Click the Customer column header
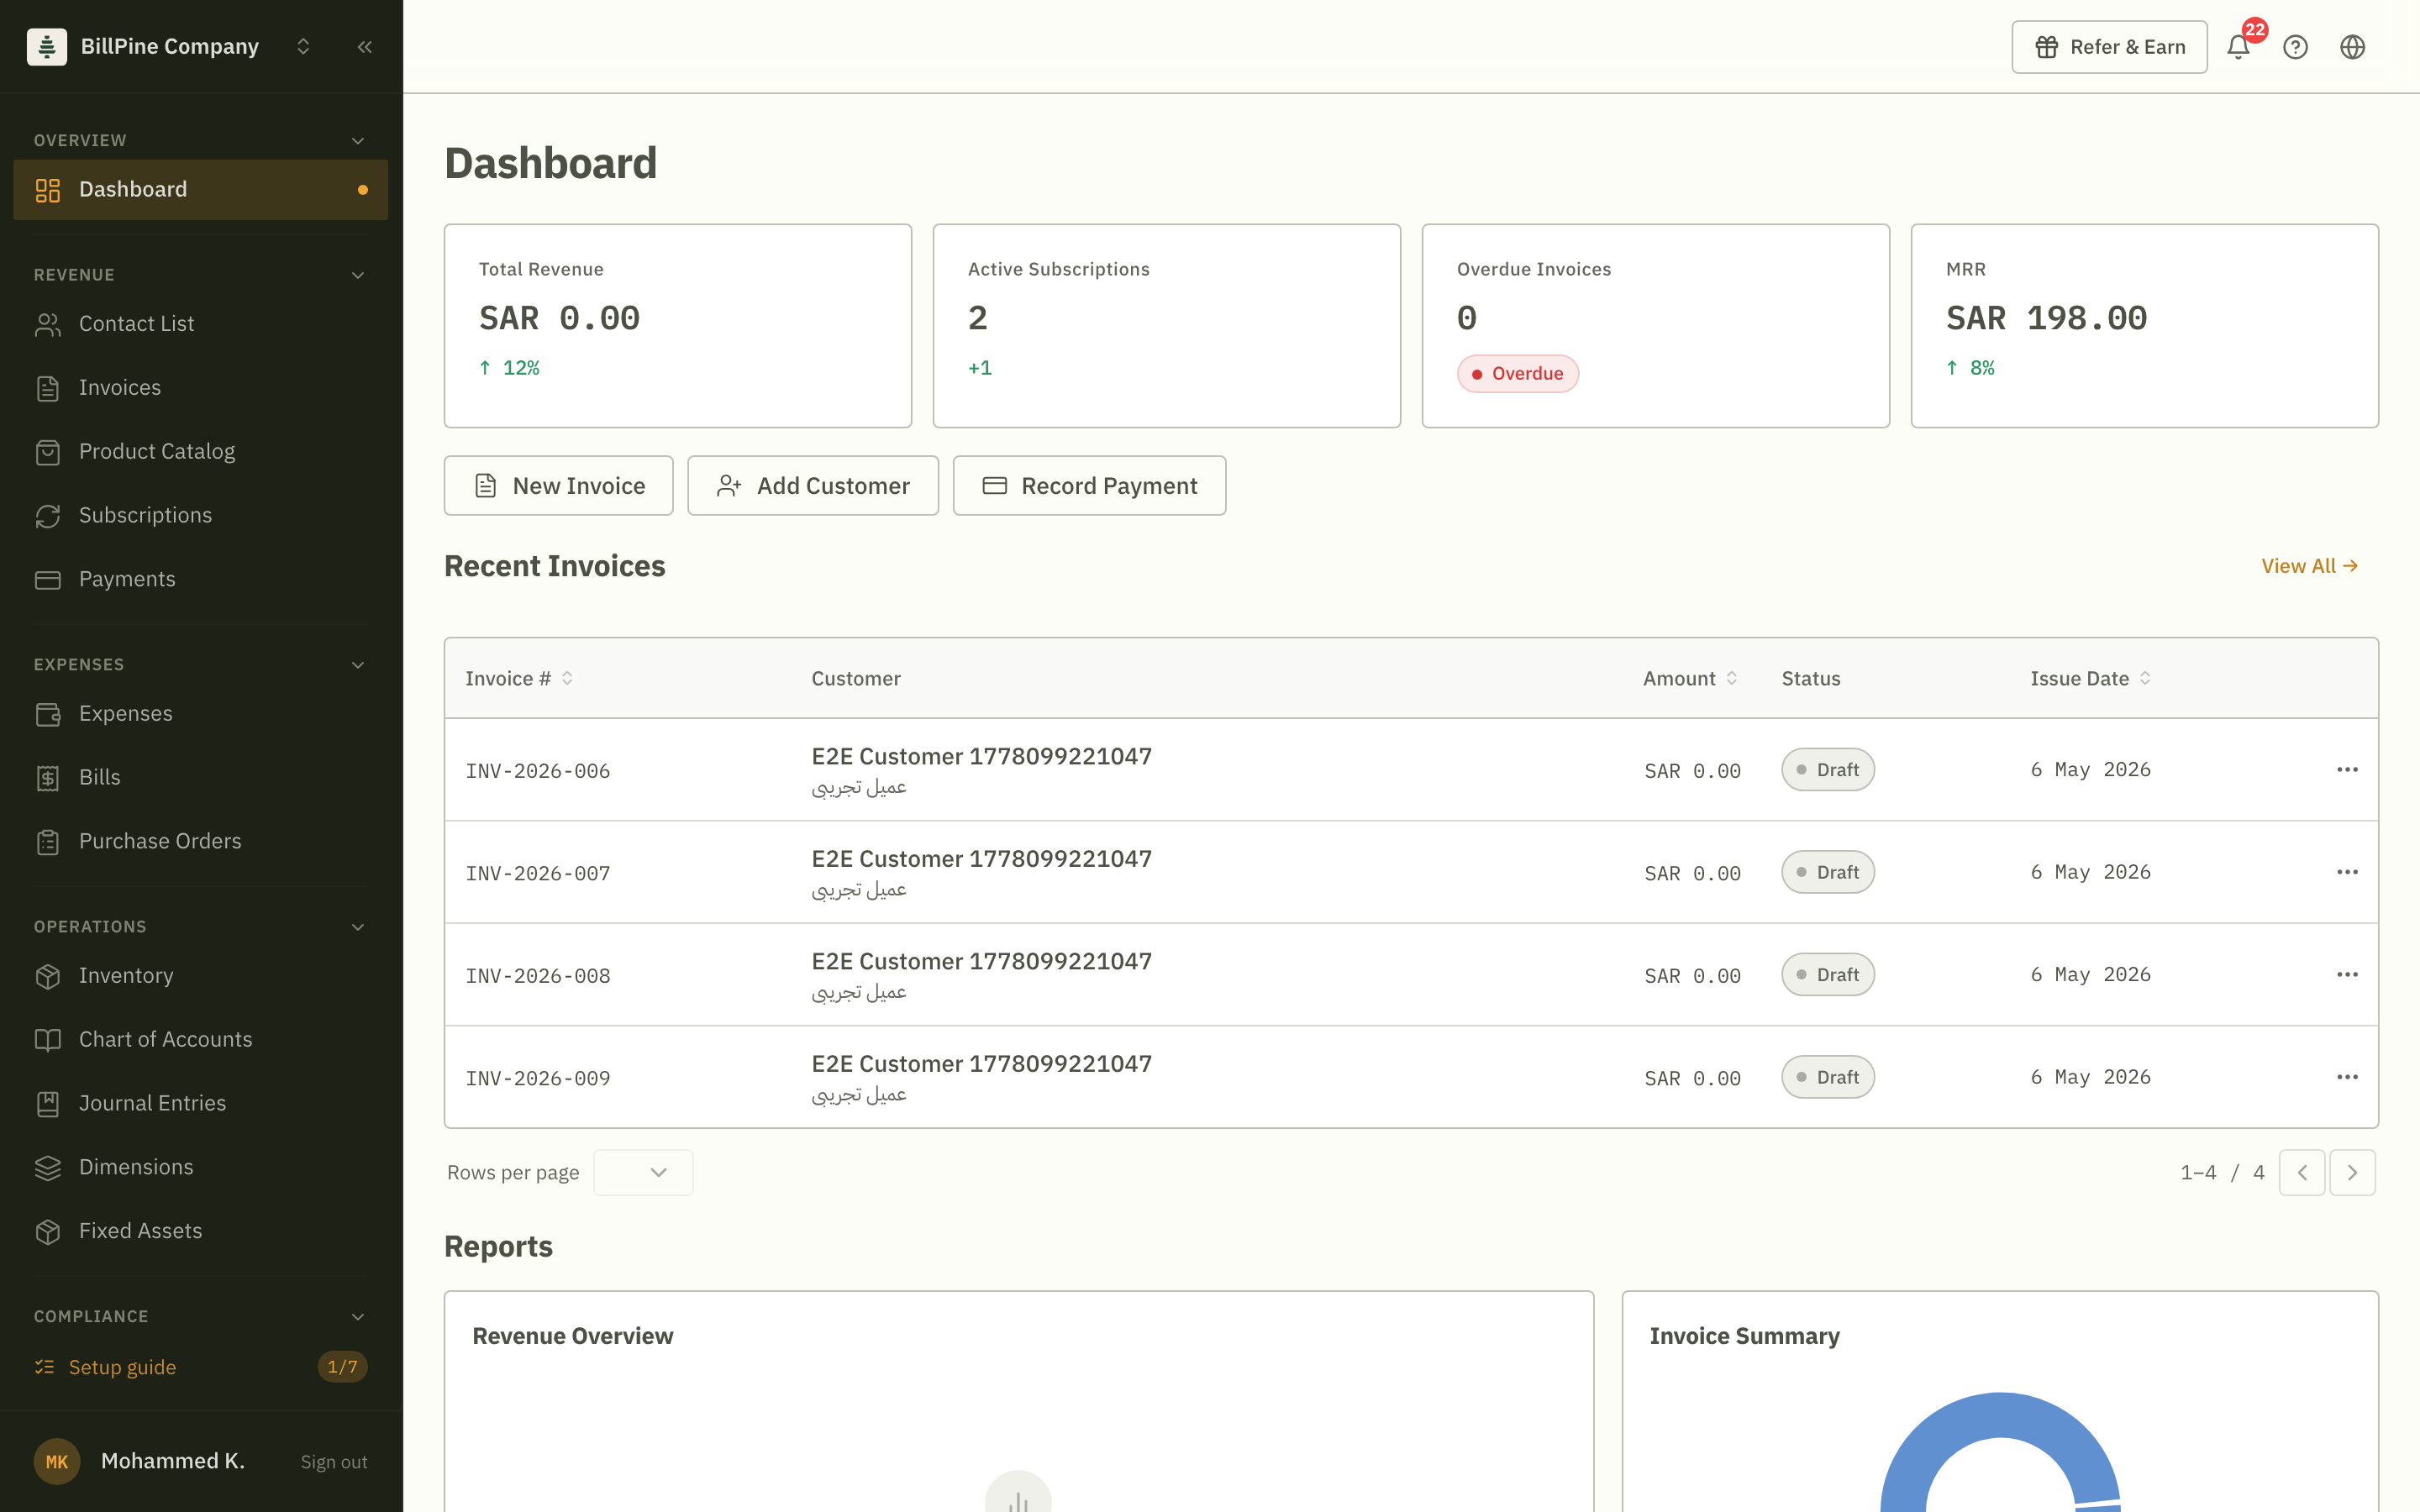 856,678
